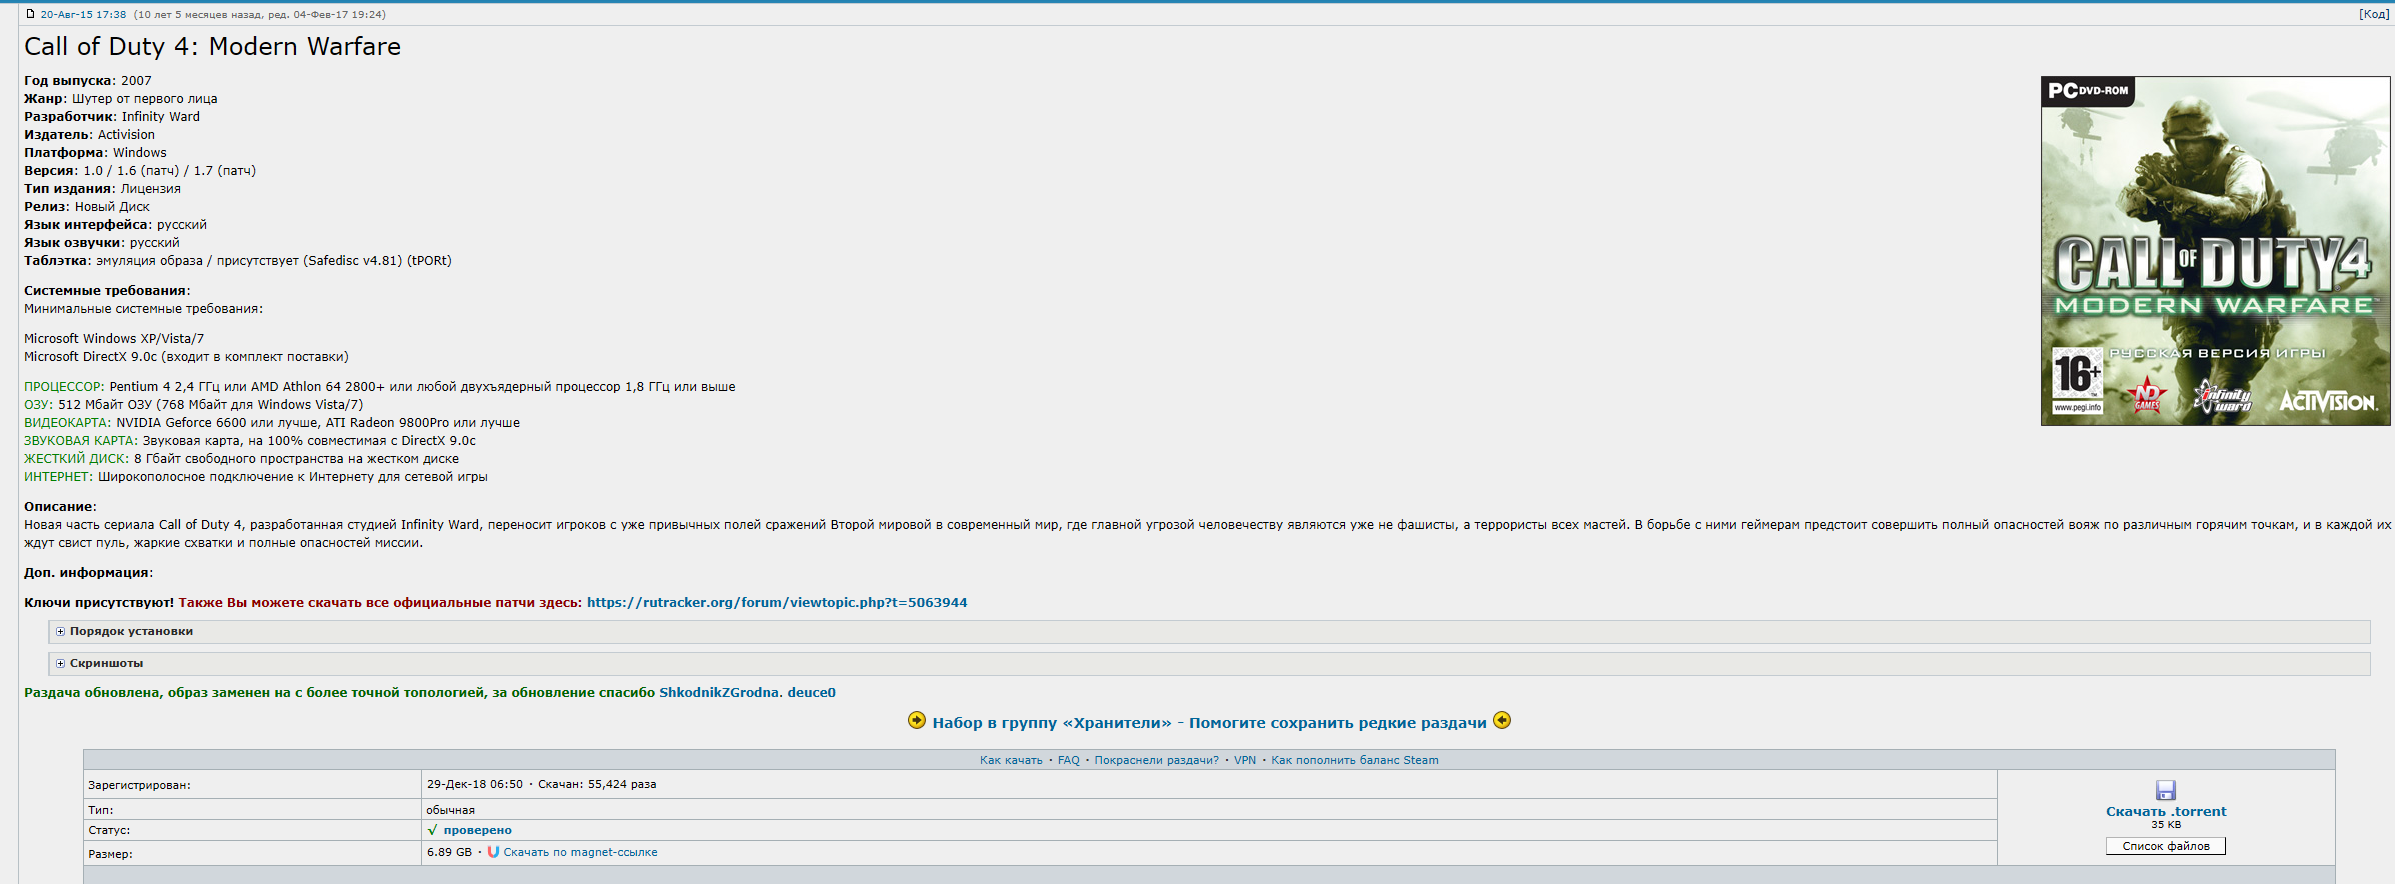Click the floppy disk download icon

pos(2166,790)
